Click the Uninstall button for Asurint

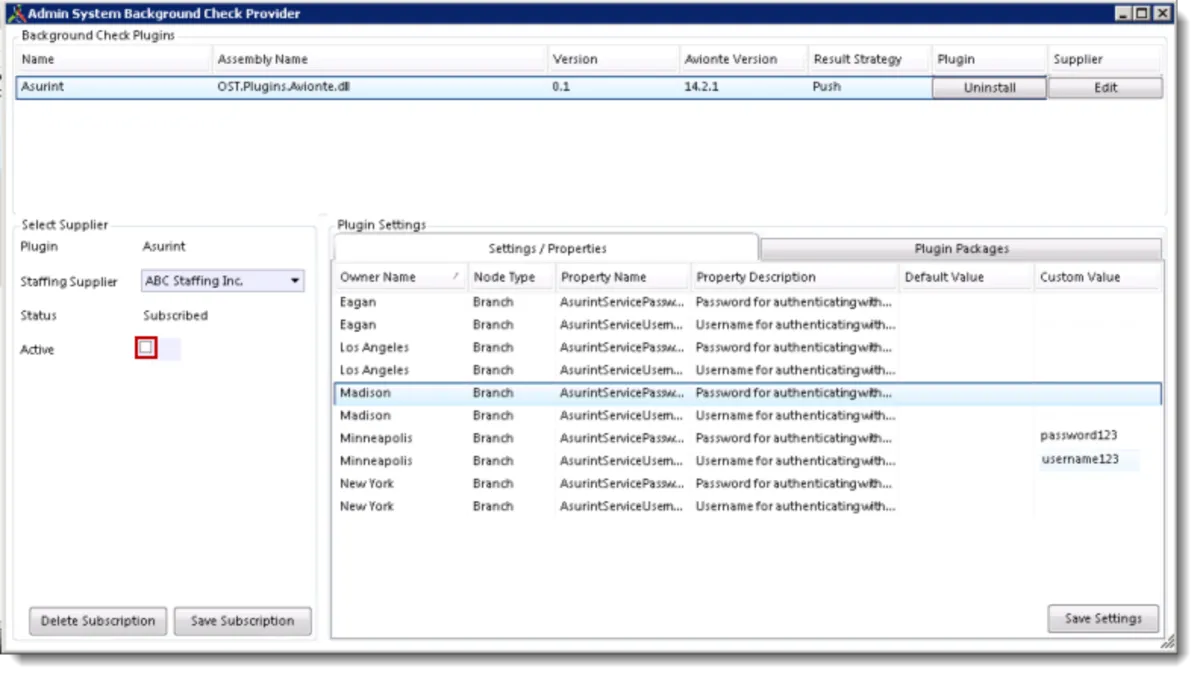click(989, 88)
